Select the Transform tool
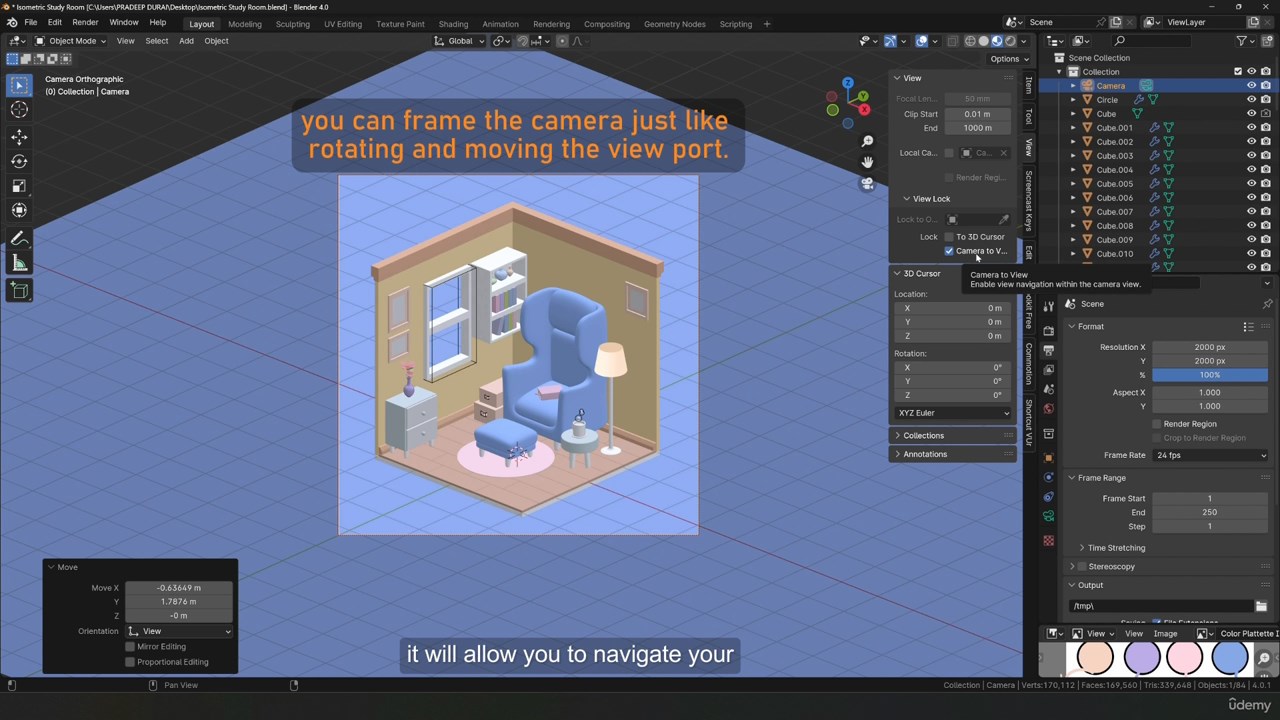The image size is (1280, 720). (19, 210)
